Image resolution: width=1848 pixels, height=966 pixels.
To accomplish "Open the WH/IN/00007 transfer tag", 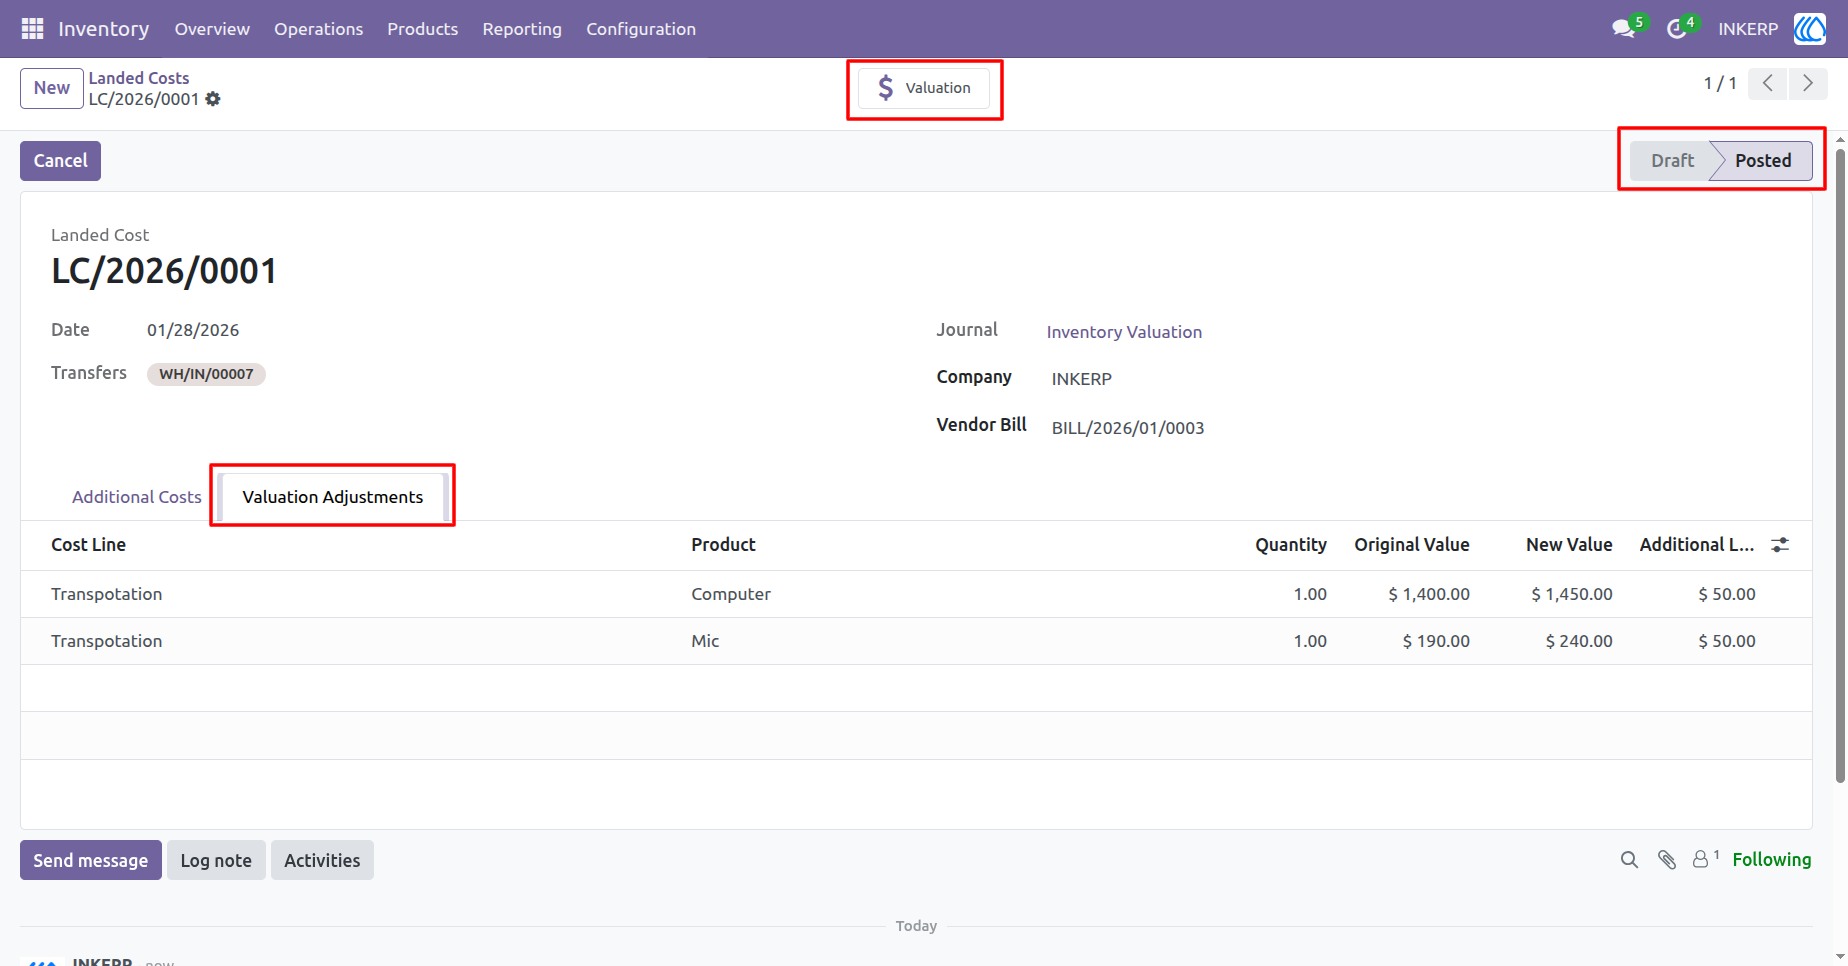I will pyautogui.click(x=206, y=374).
